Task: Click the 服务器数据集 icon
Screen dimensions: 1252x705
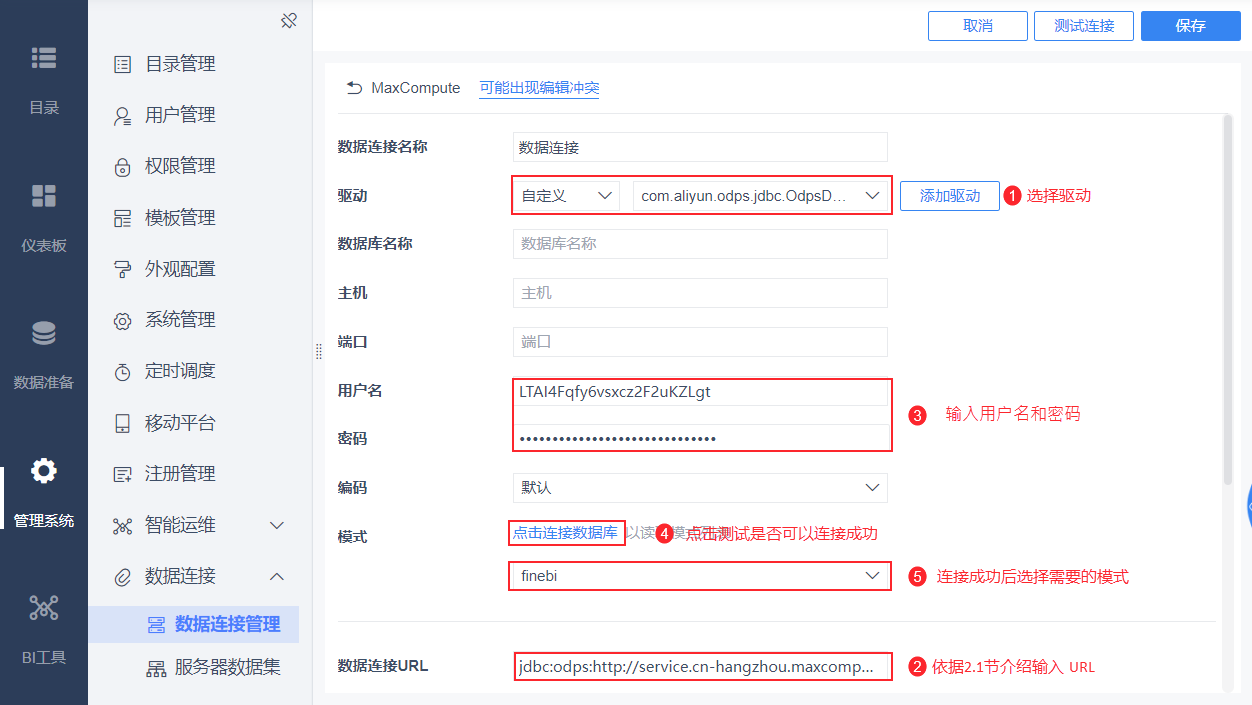Action: (156, 668)
